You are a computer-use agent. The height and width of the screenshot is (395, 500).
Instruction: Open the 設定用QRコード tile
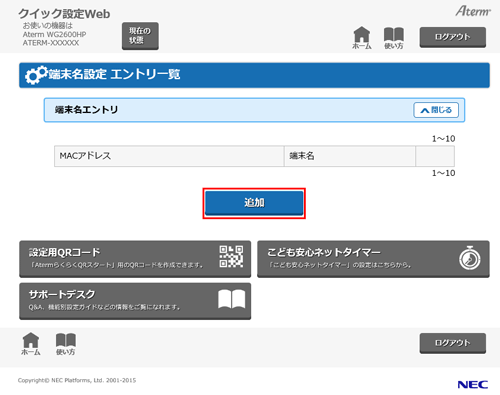coord(135,259)
